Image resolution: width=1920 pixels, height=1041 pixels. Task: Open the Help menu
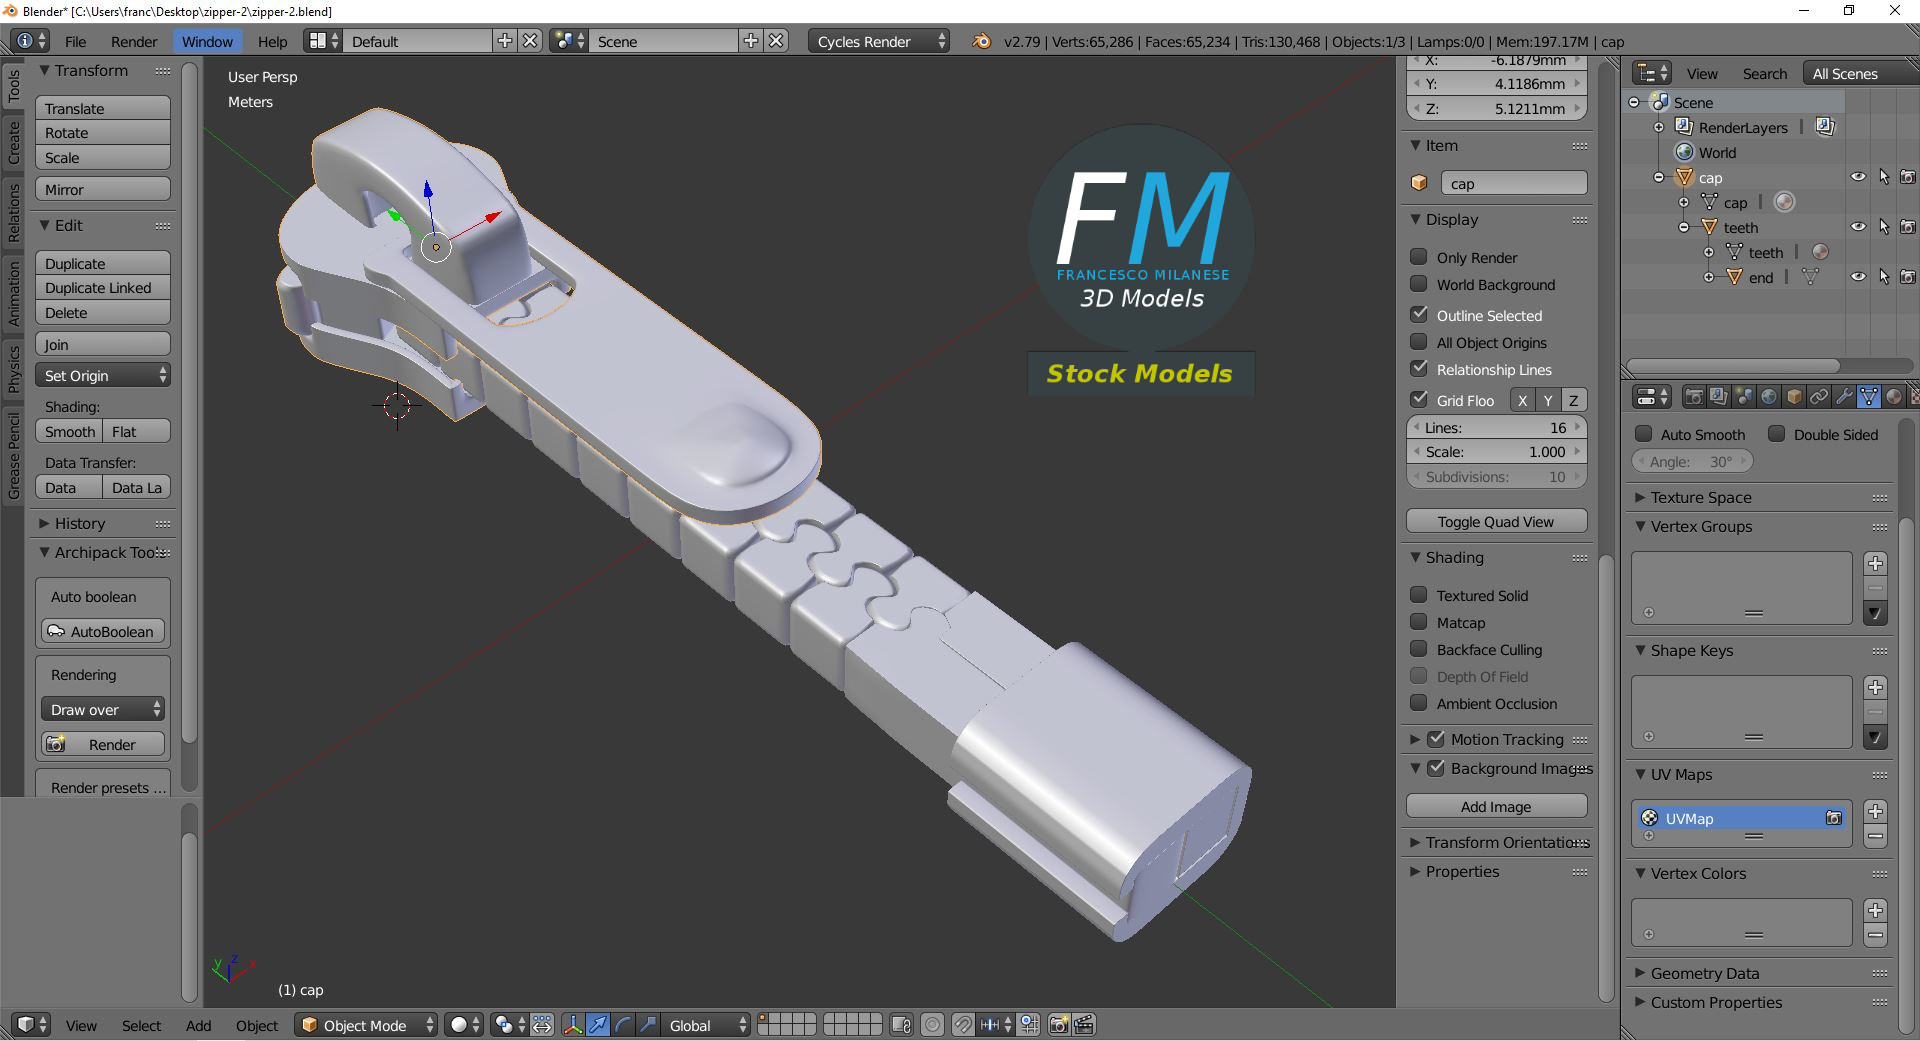pos(272,41)
